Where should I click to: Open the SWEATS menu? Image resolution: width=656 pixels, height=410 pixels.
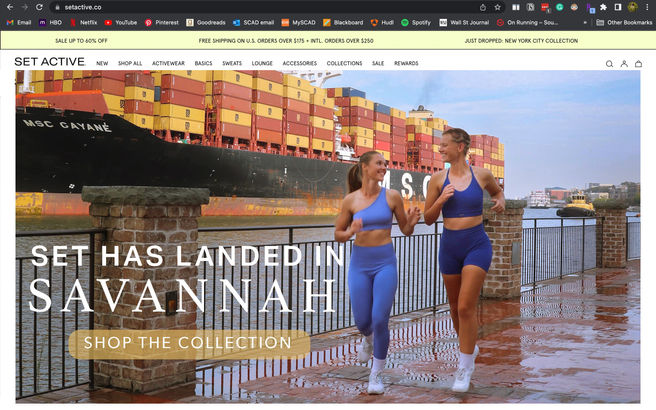point(232,63)
